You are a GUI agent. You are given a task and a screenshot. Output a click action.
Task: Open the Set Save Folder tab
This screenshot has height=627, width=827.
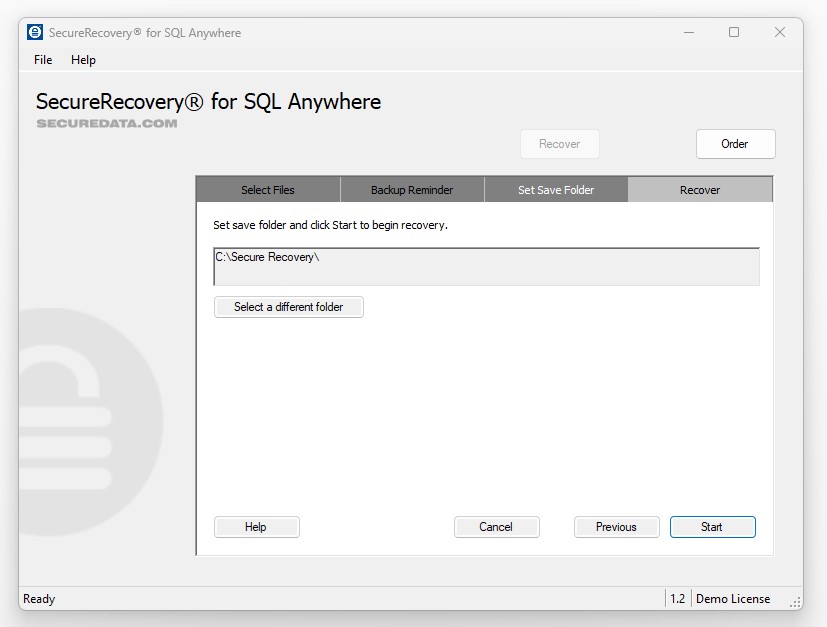[555, 189]
